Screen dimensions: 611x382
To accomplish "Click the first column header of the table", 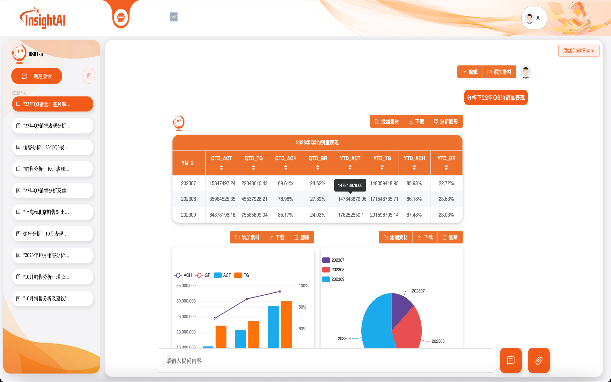I will point(189,163).
